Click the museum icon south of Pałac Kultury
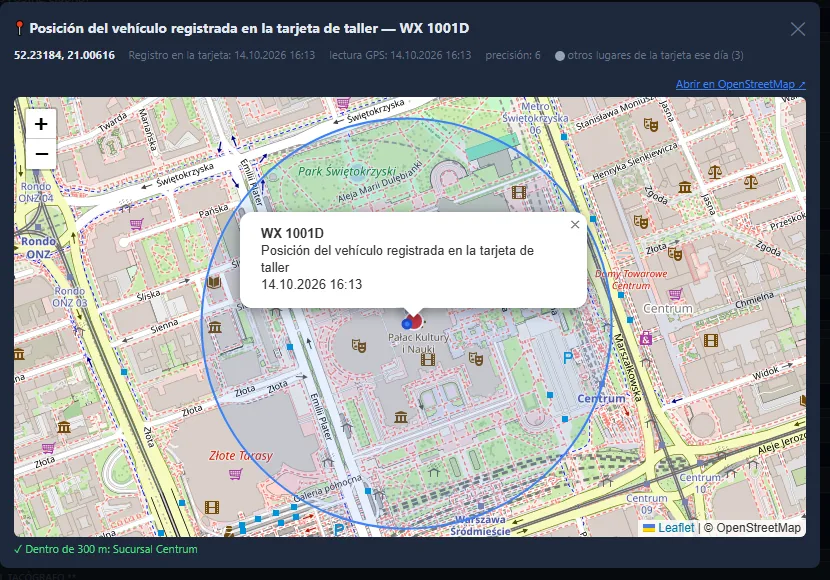830x580 pixels. [401, 418]
